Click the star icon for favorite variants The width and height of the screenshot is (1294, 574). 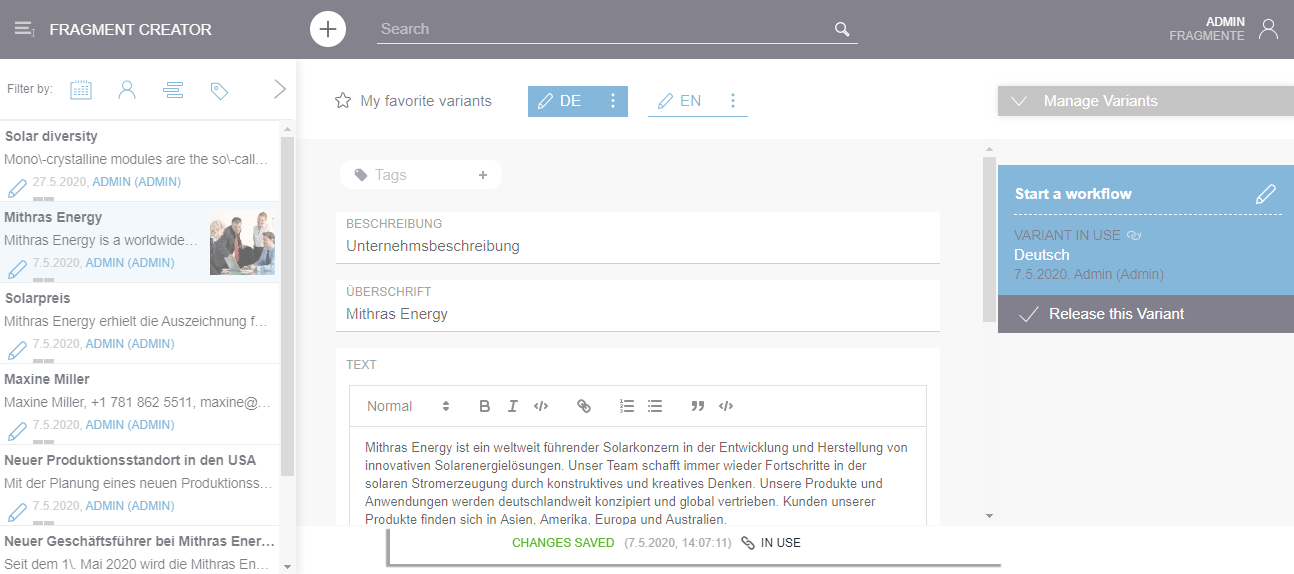[343, 100]
